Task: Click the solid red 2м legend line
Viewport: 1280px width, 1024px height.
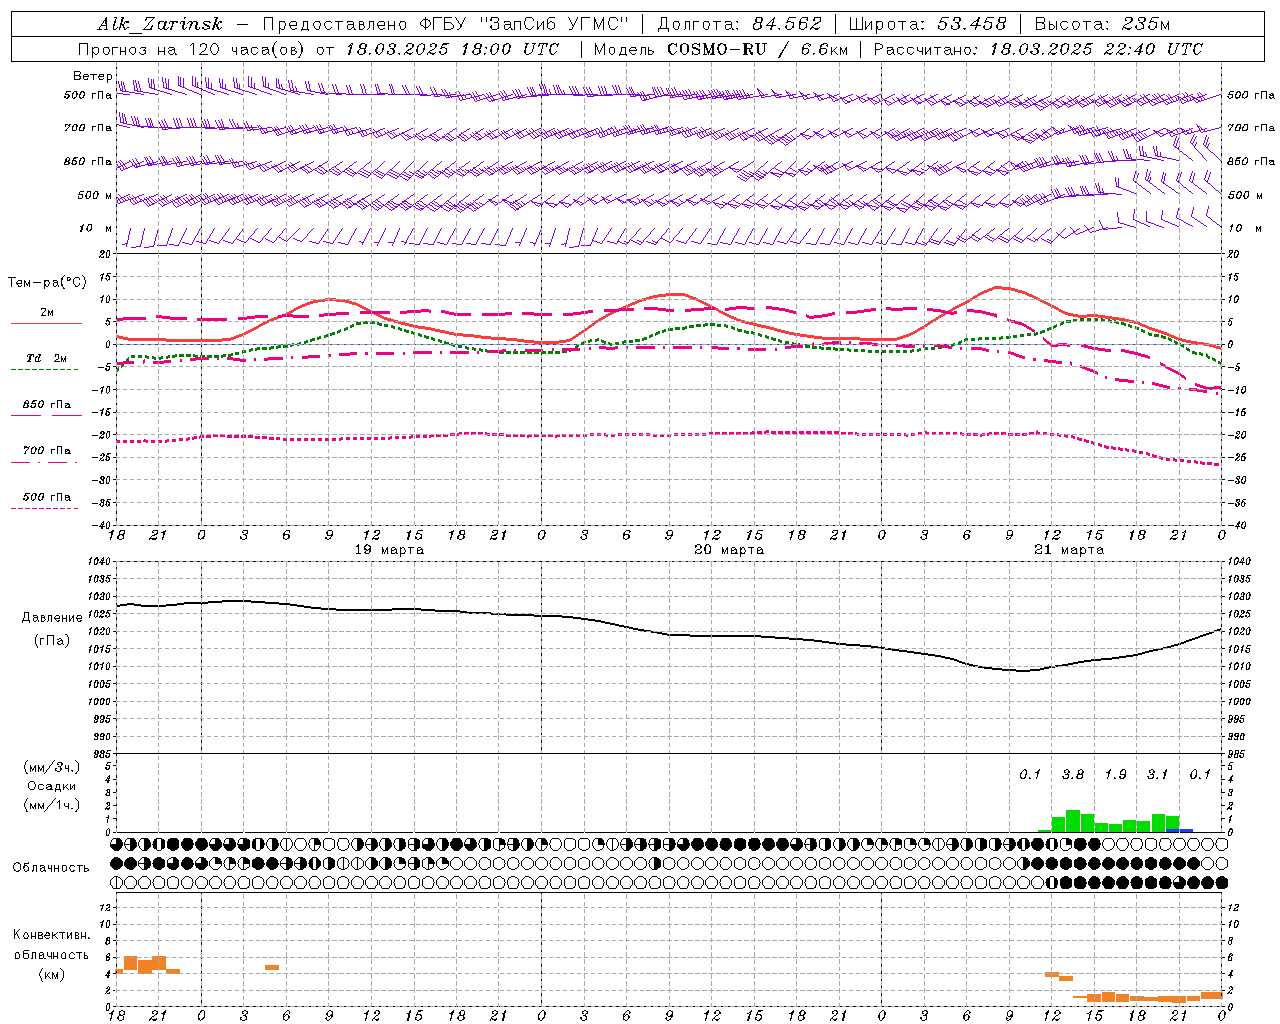Action: (x=47, y=324)
